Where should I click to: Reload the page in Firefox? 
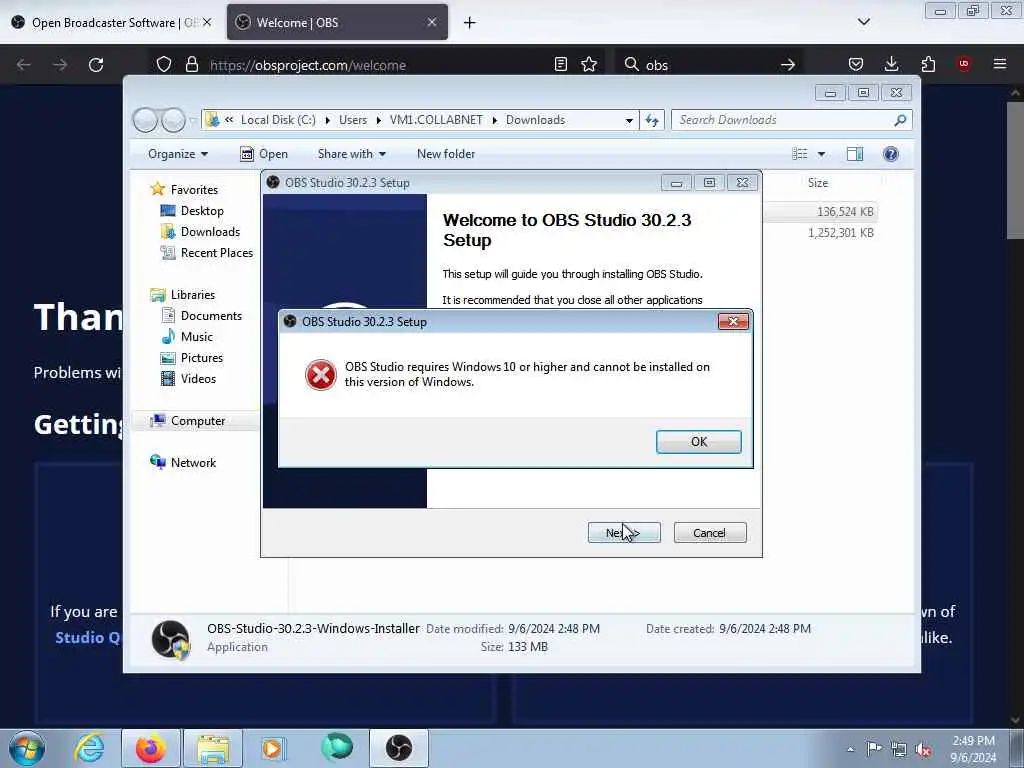[96, 65]
